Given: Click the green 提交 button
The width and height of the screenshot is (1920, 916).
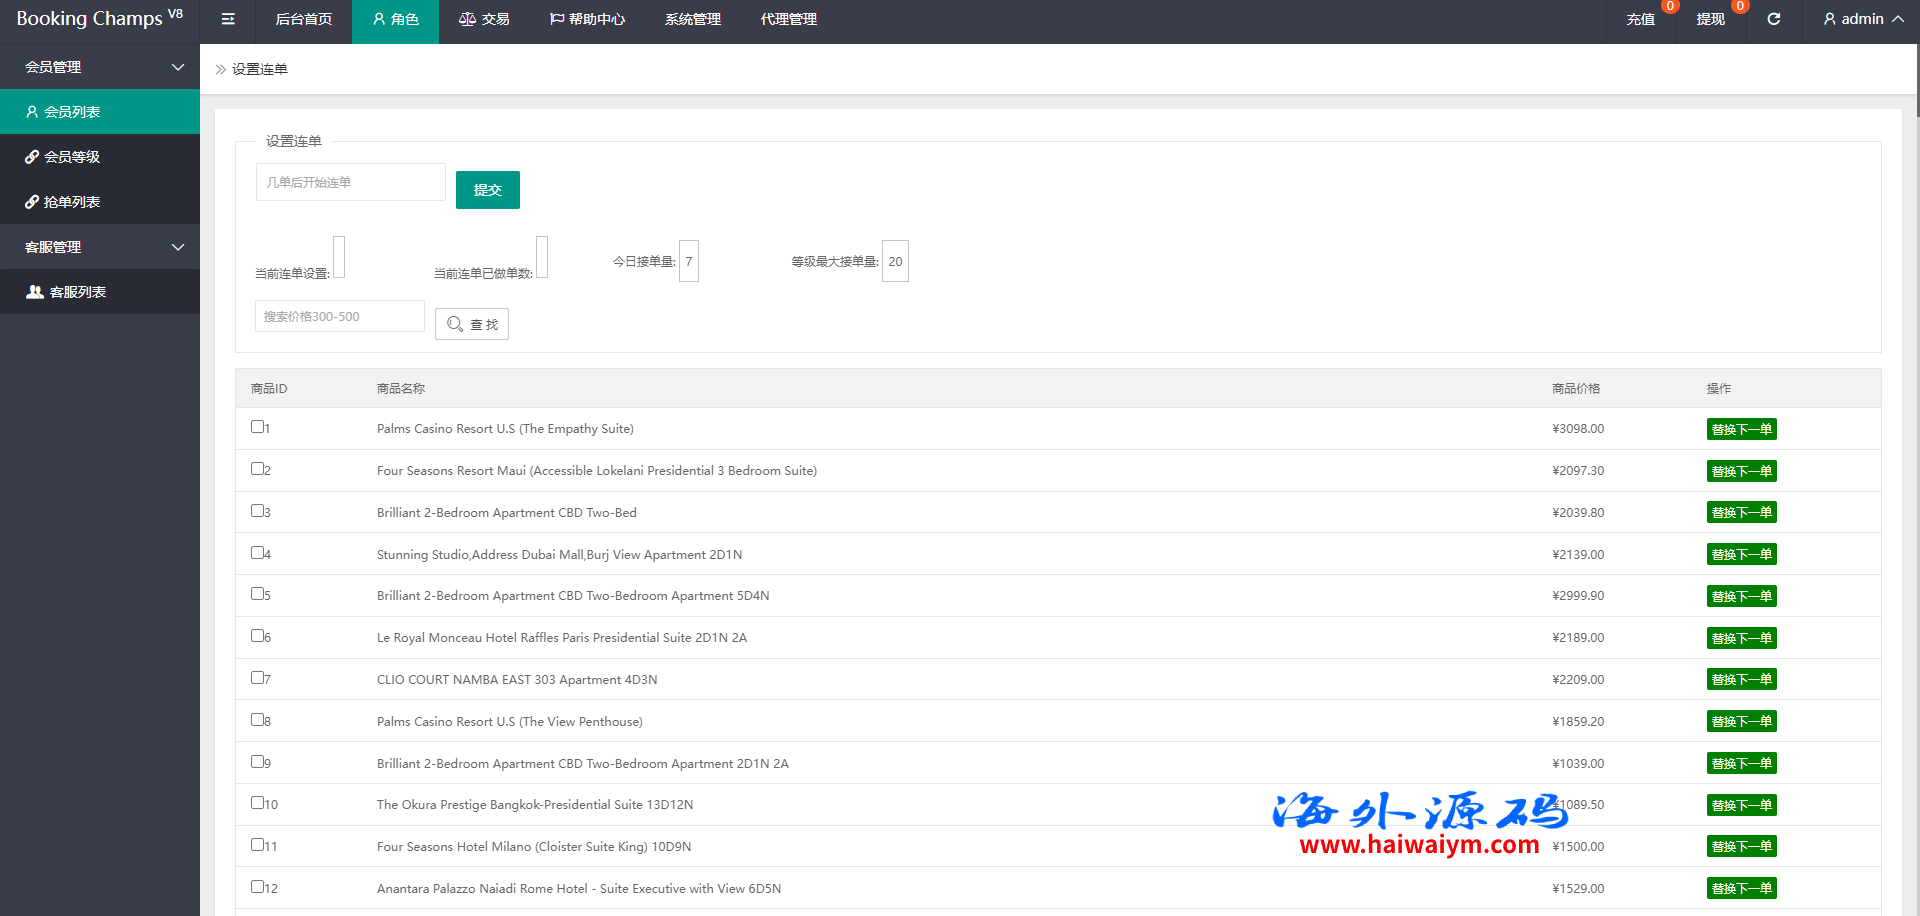Looking at the screenshot, I should pyautogui.click(x=487, y=190).
